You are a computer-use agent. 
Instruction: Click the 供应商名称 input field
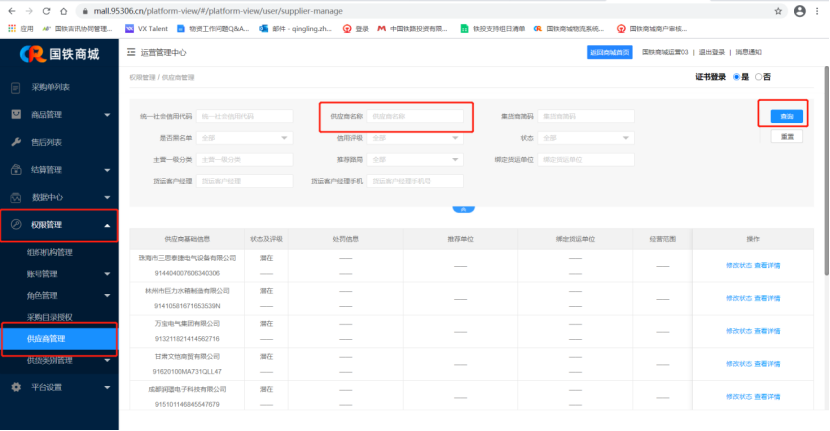[x=415, y=116]
